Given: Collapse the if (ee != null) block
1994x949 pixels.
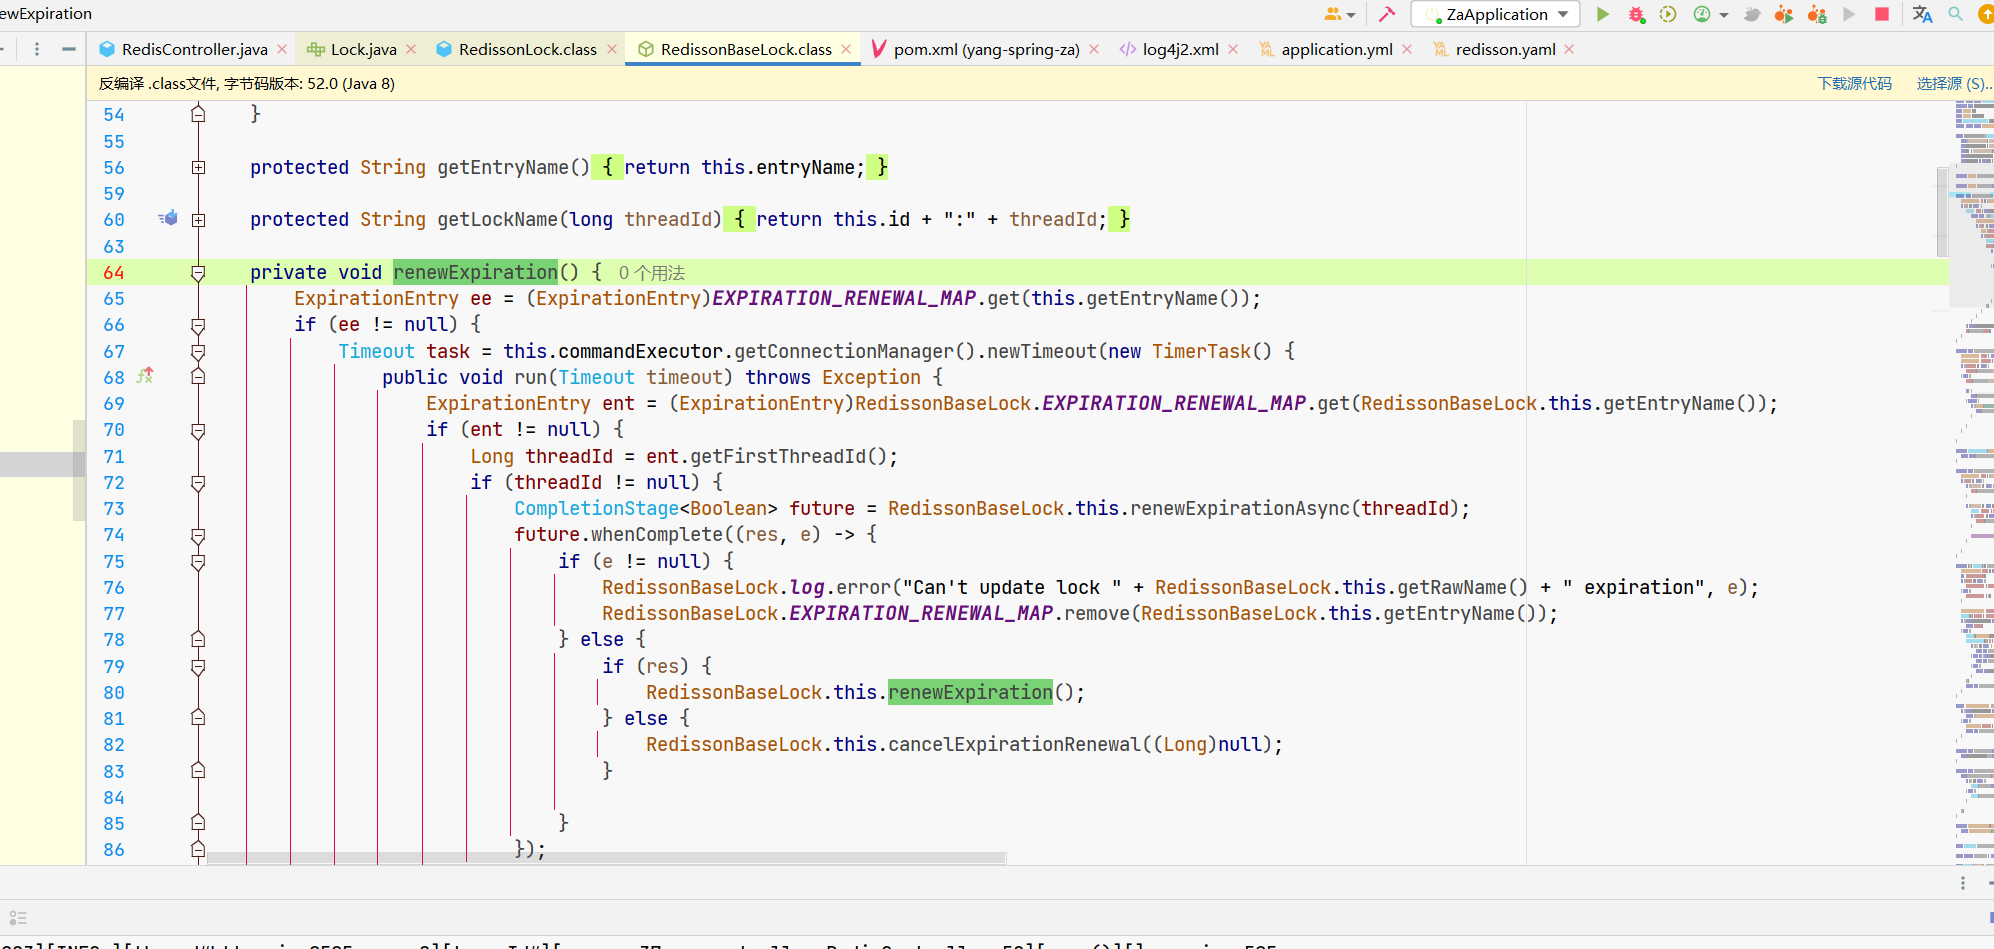Looking at the screenshot, I should [198, 325].
